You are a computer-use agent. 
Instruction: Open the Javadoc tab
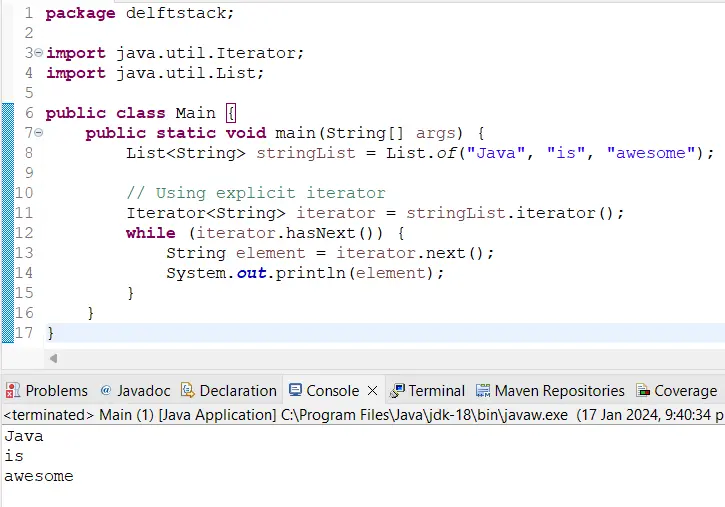pos(143,391)
